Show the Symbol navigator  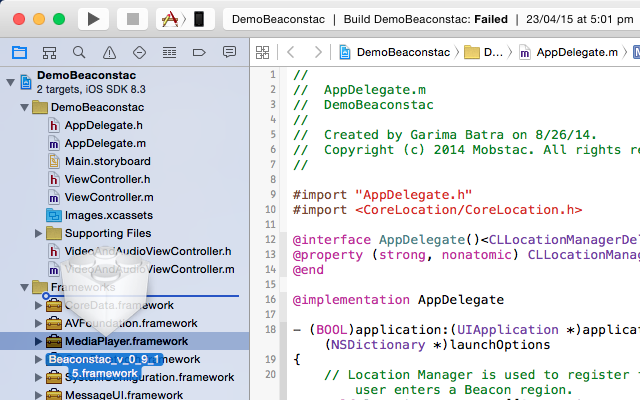pos(49,52)
